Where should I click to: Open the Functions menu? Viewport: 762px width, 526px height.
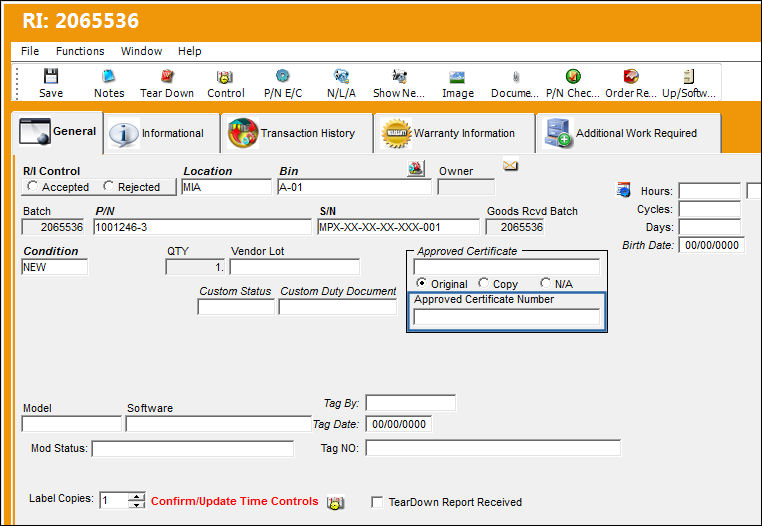pos(80,51)
